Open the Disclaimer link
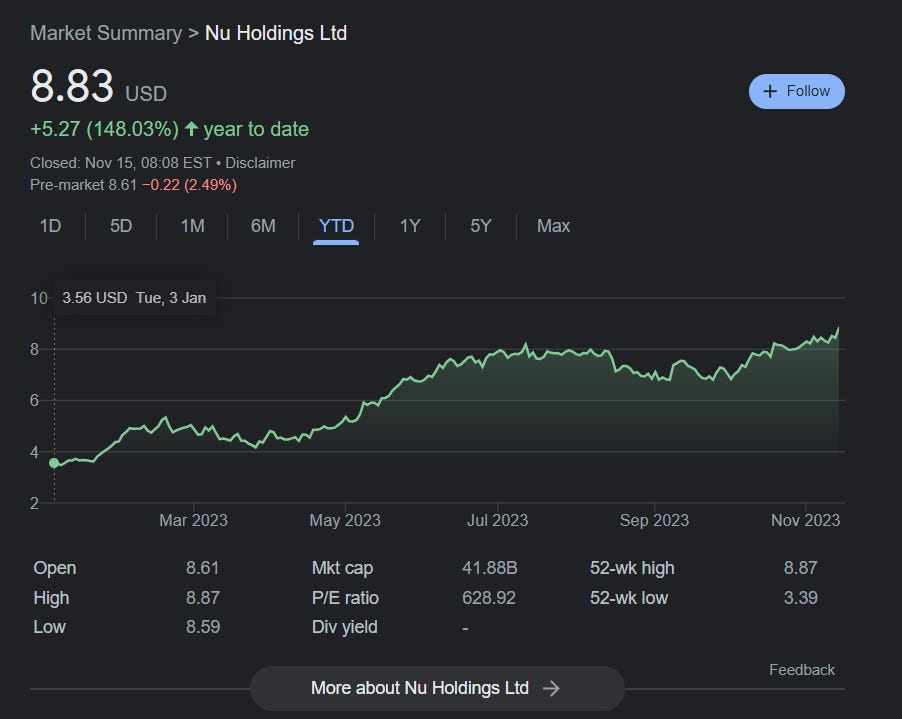The height and width of the screenshot is (719, 902). tap(260, 163)
